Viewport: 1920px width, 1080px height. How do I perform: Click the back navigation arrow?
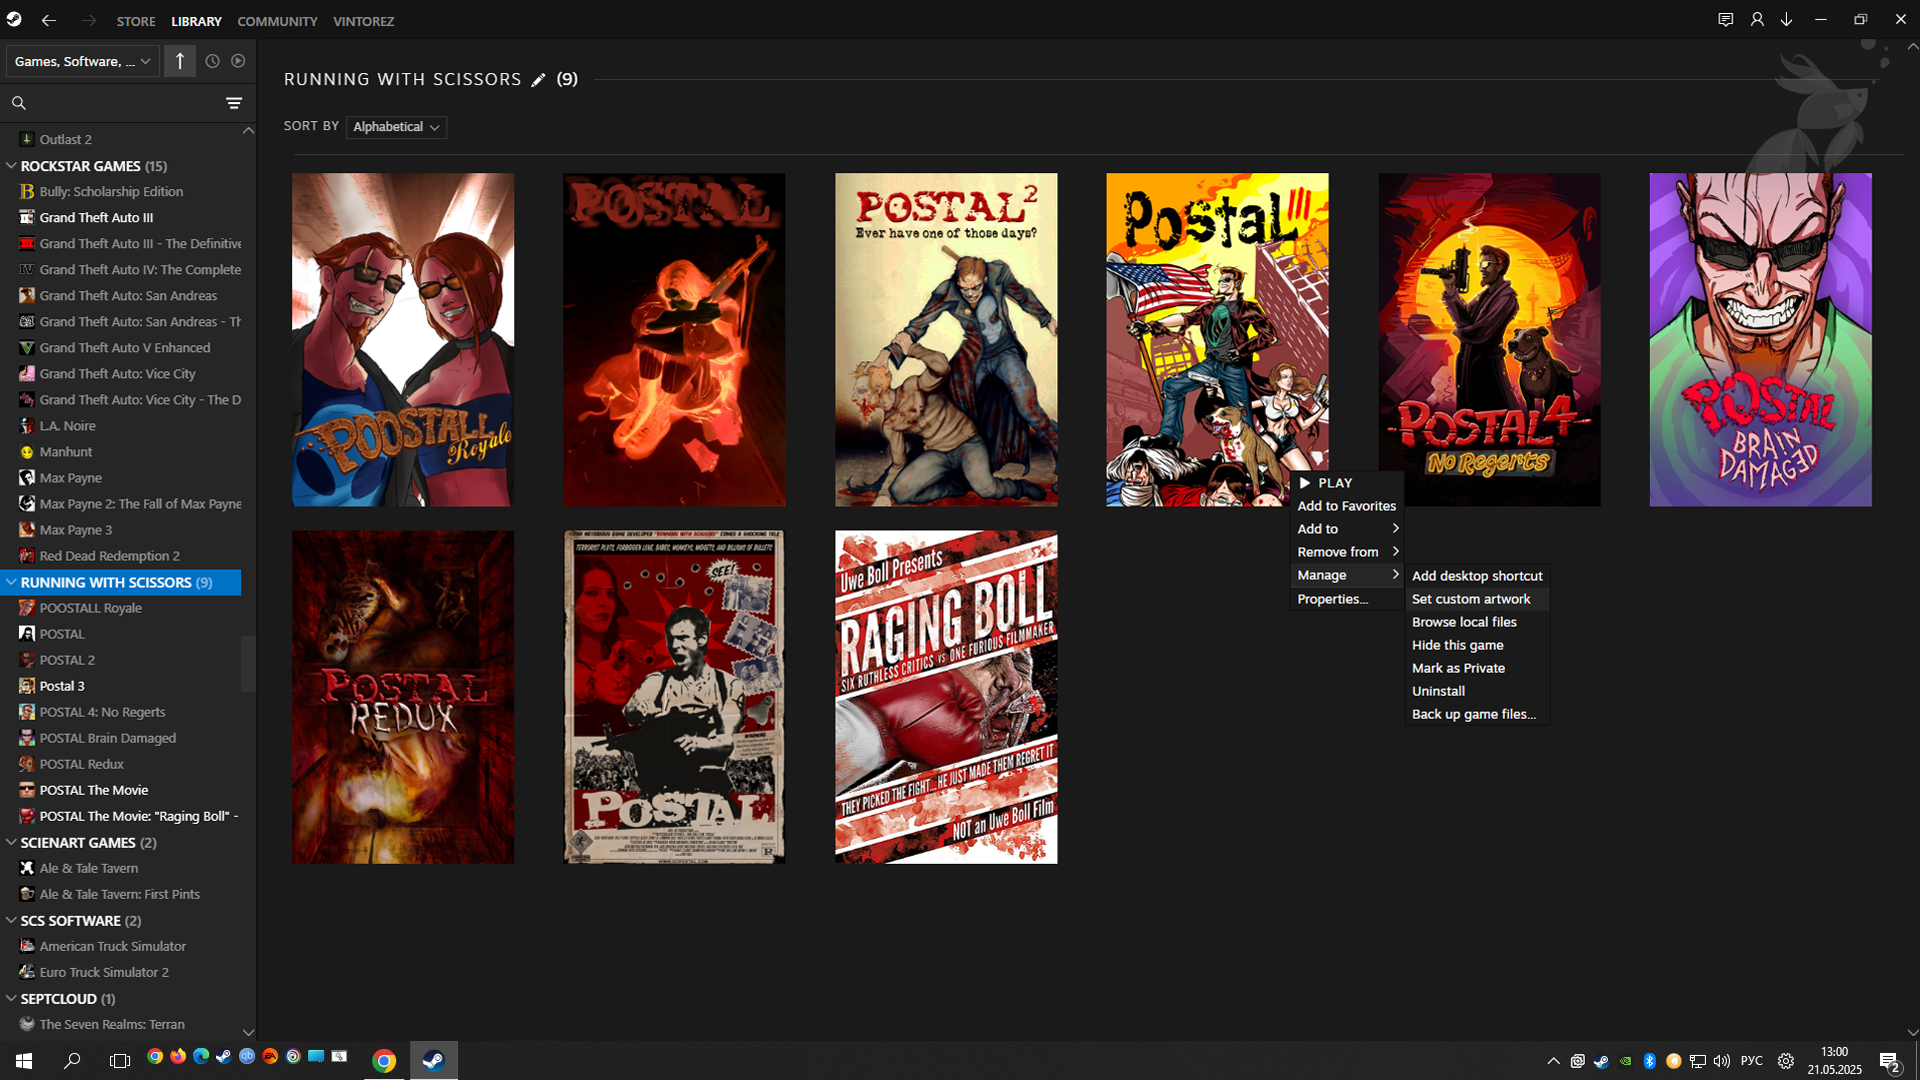click(48, 20)
